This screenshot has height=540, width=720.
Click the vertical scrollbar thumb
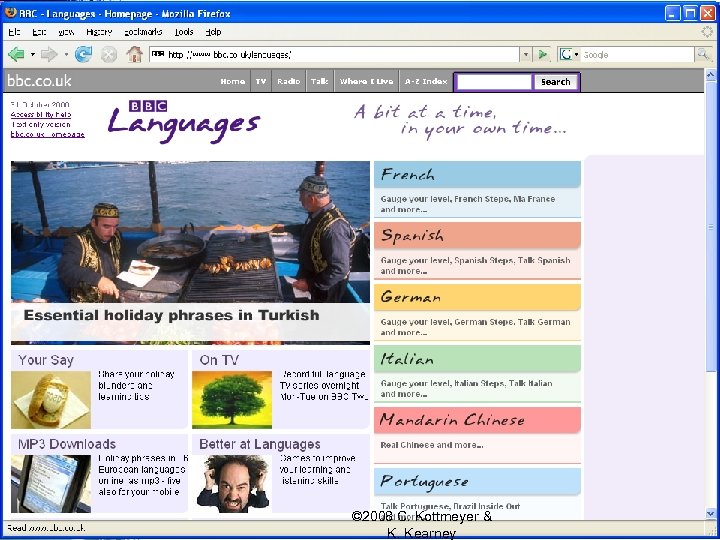(x=710, y=226)
